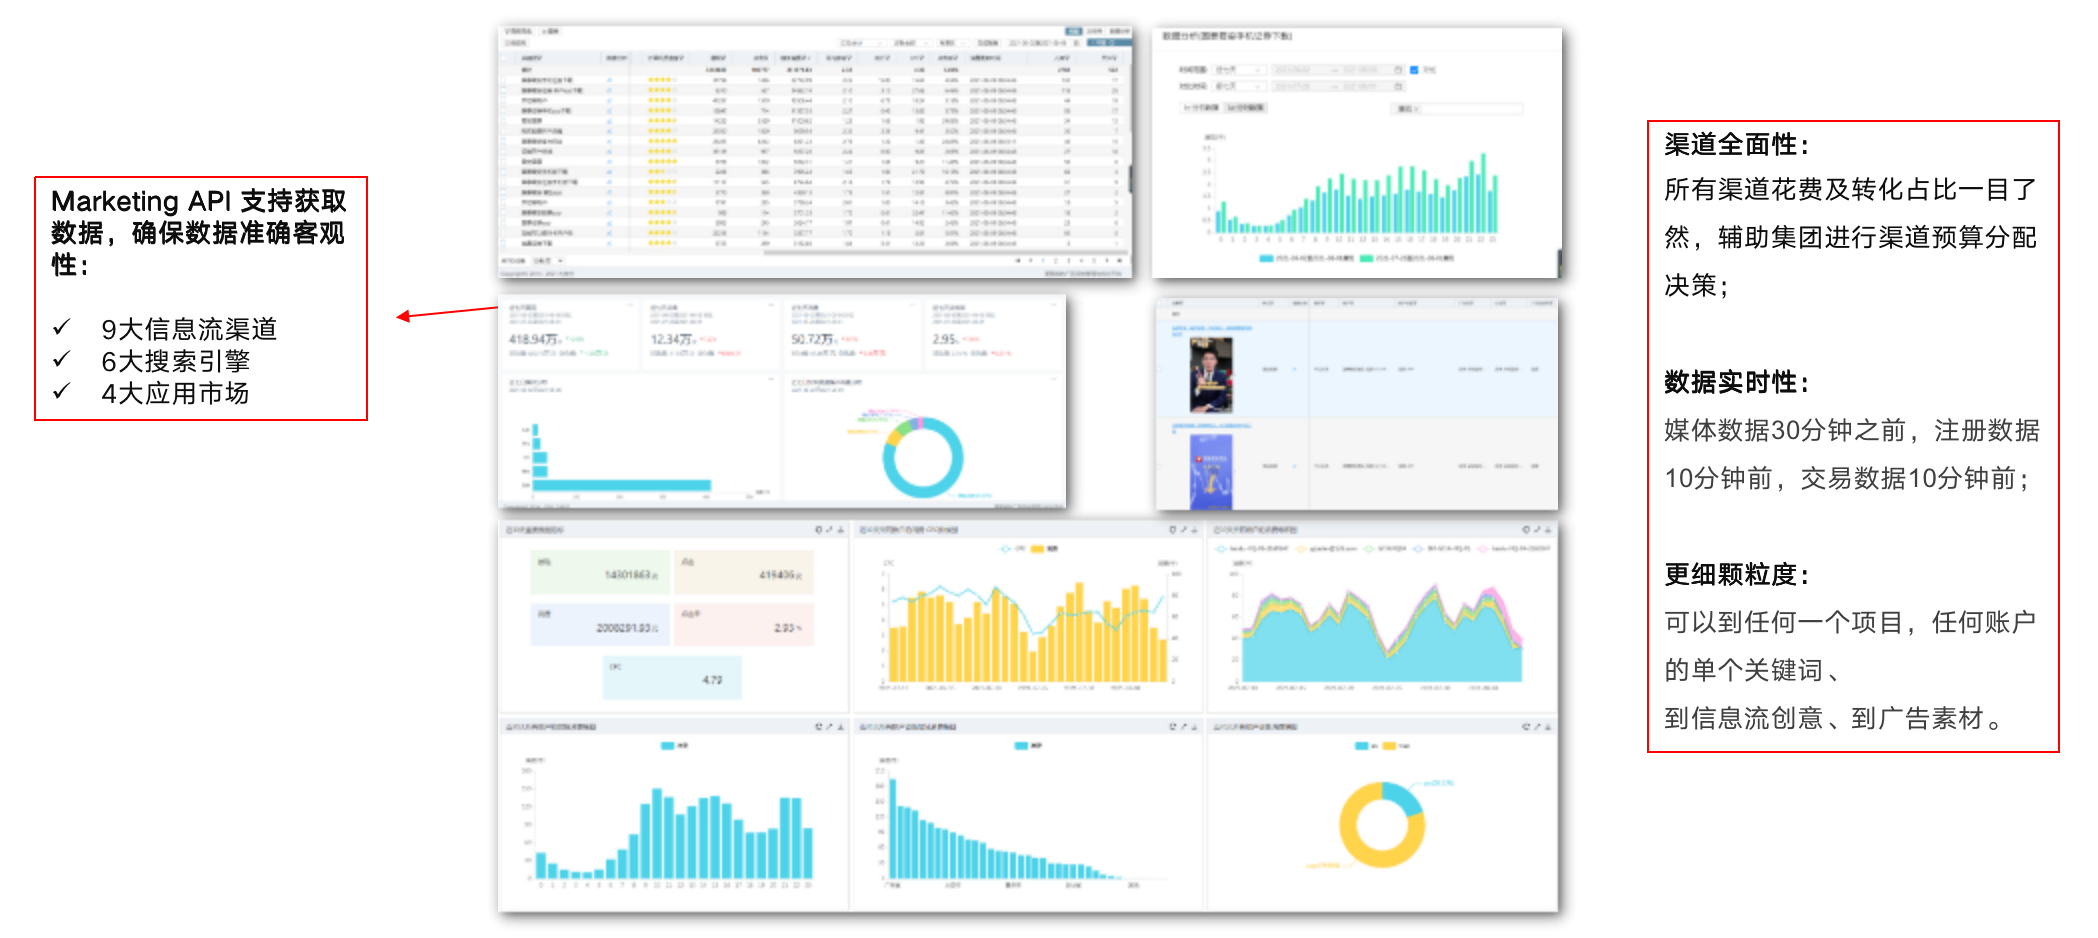Expand the yellow bar and line combo chart
This screenshot has width=2098, height=938.
point(1183,529)
